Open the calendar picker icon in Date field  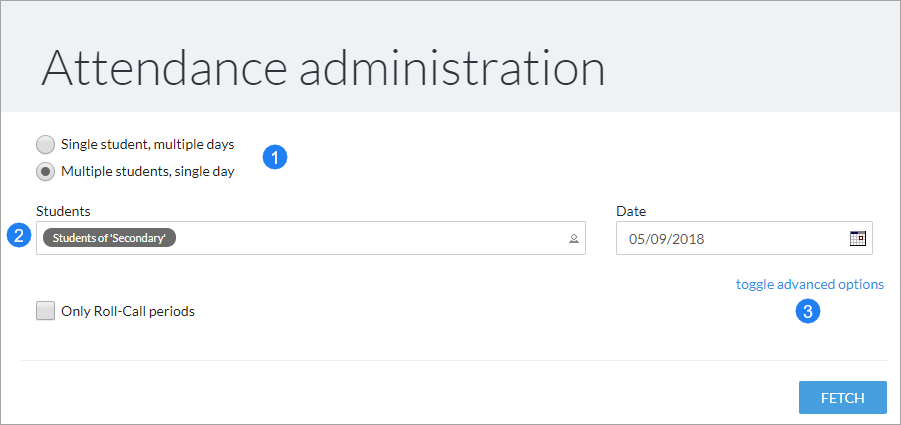pos(857,238)
